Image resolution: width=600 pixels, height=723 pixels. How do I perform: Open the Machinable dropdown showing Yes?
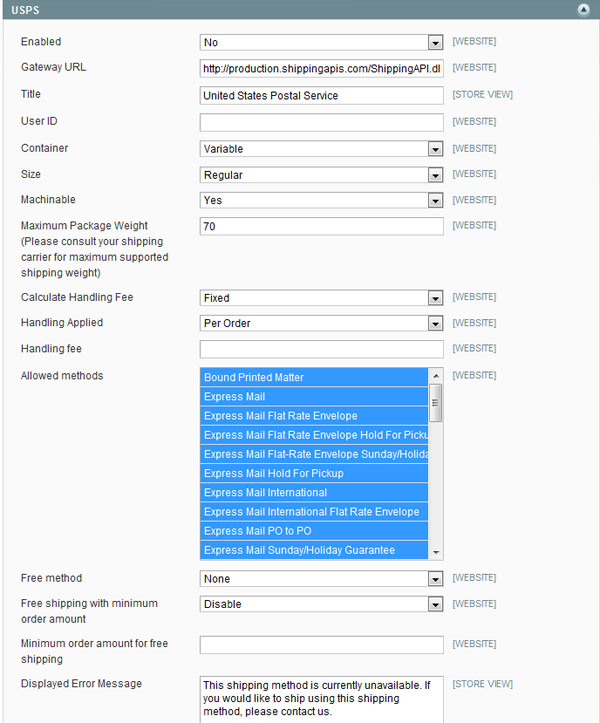[x=321, y=200]
